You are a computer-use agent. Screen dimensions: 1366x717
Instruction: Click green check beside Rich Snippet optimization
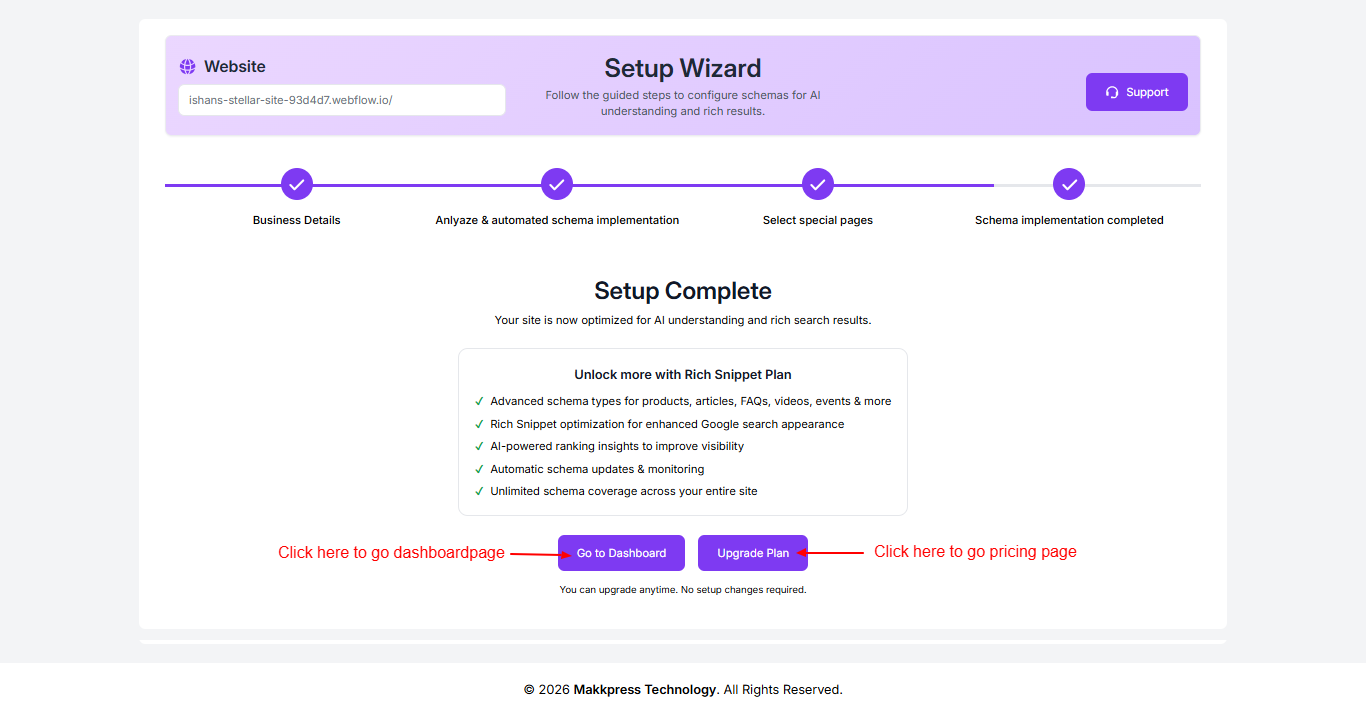[x=480, y=424]
